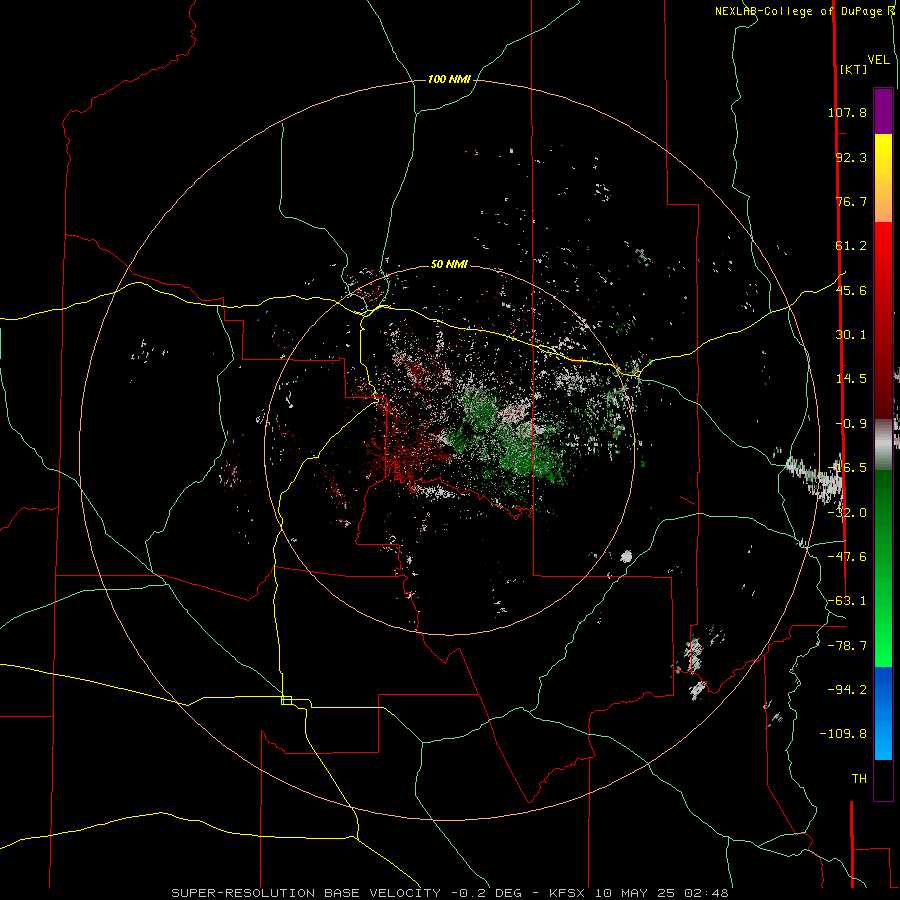Image resolution: width=900 pixels, height=900 pixels.
Task: Select the -109.8 velocity scale value
Action: (x=843, y=734)
